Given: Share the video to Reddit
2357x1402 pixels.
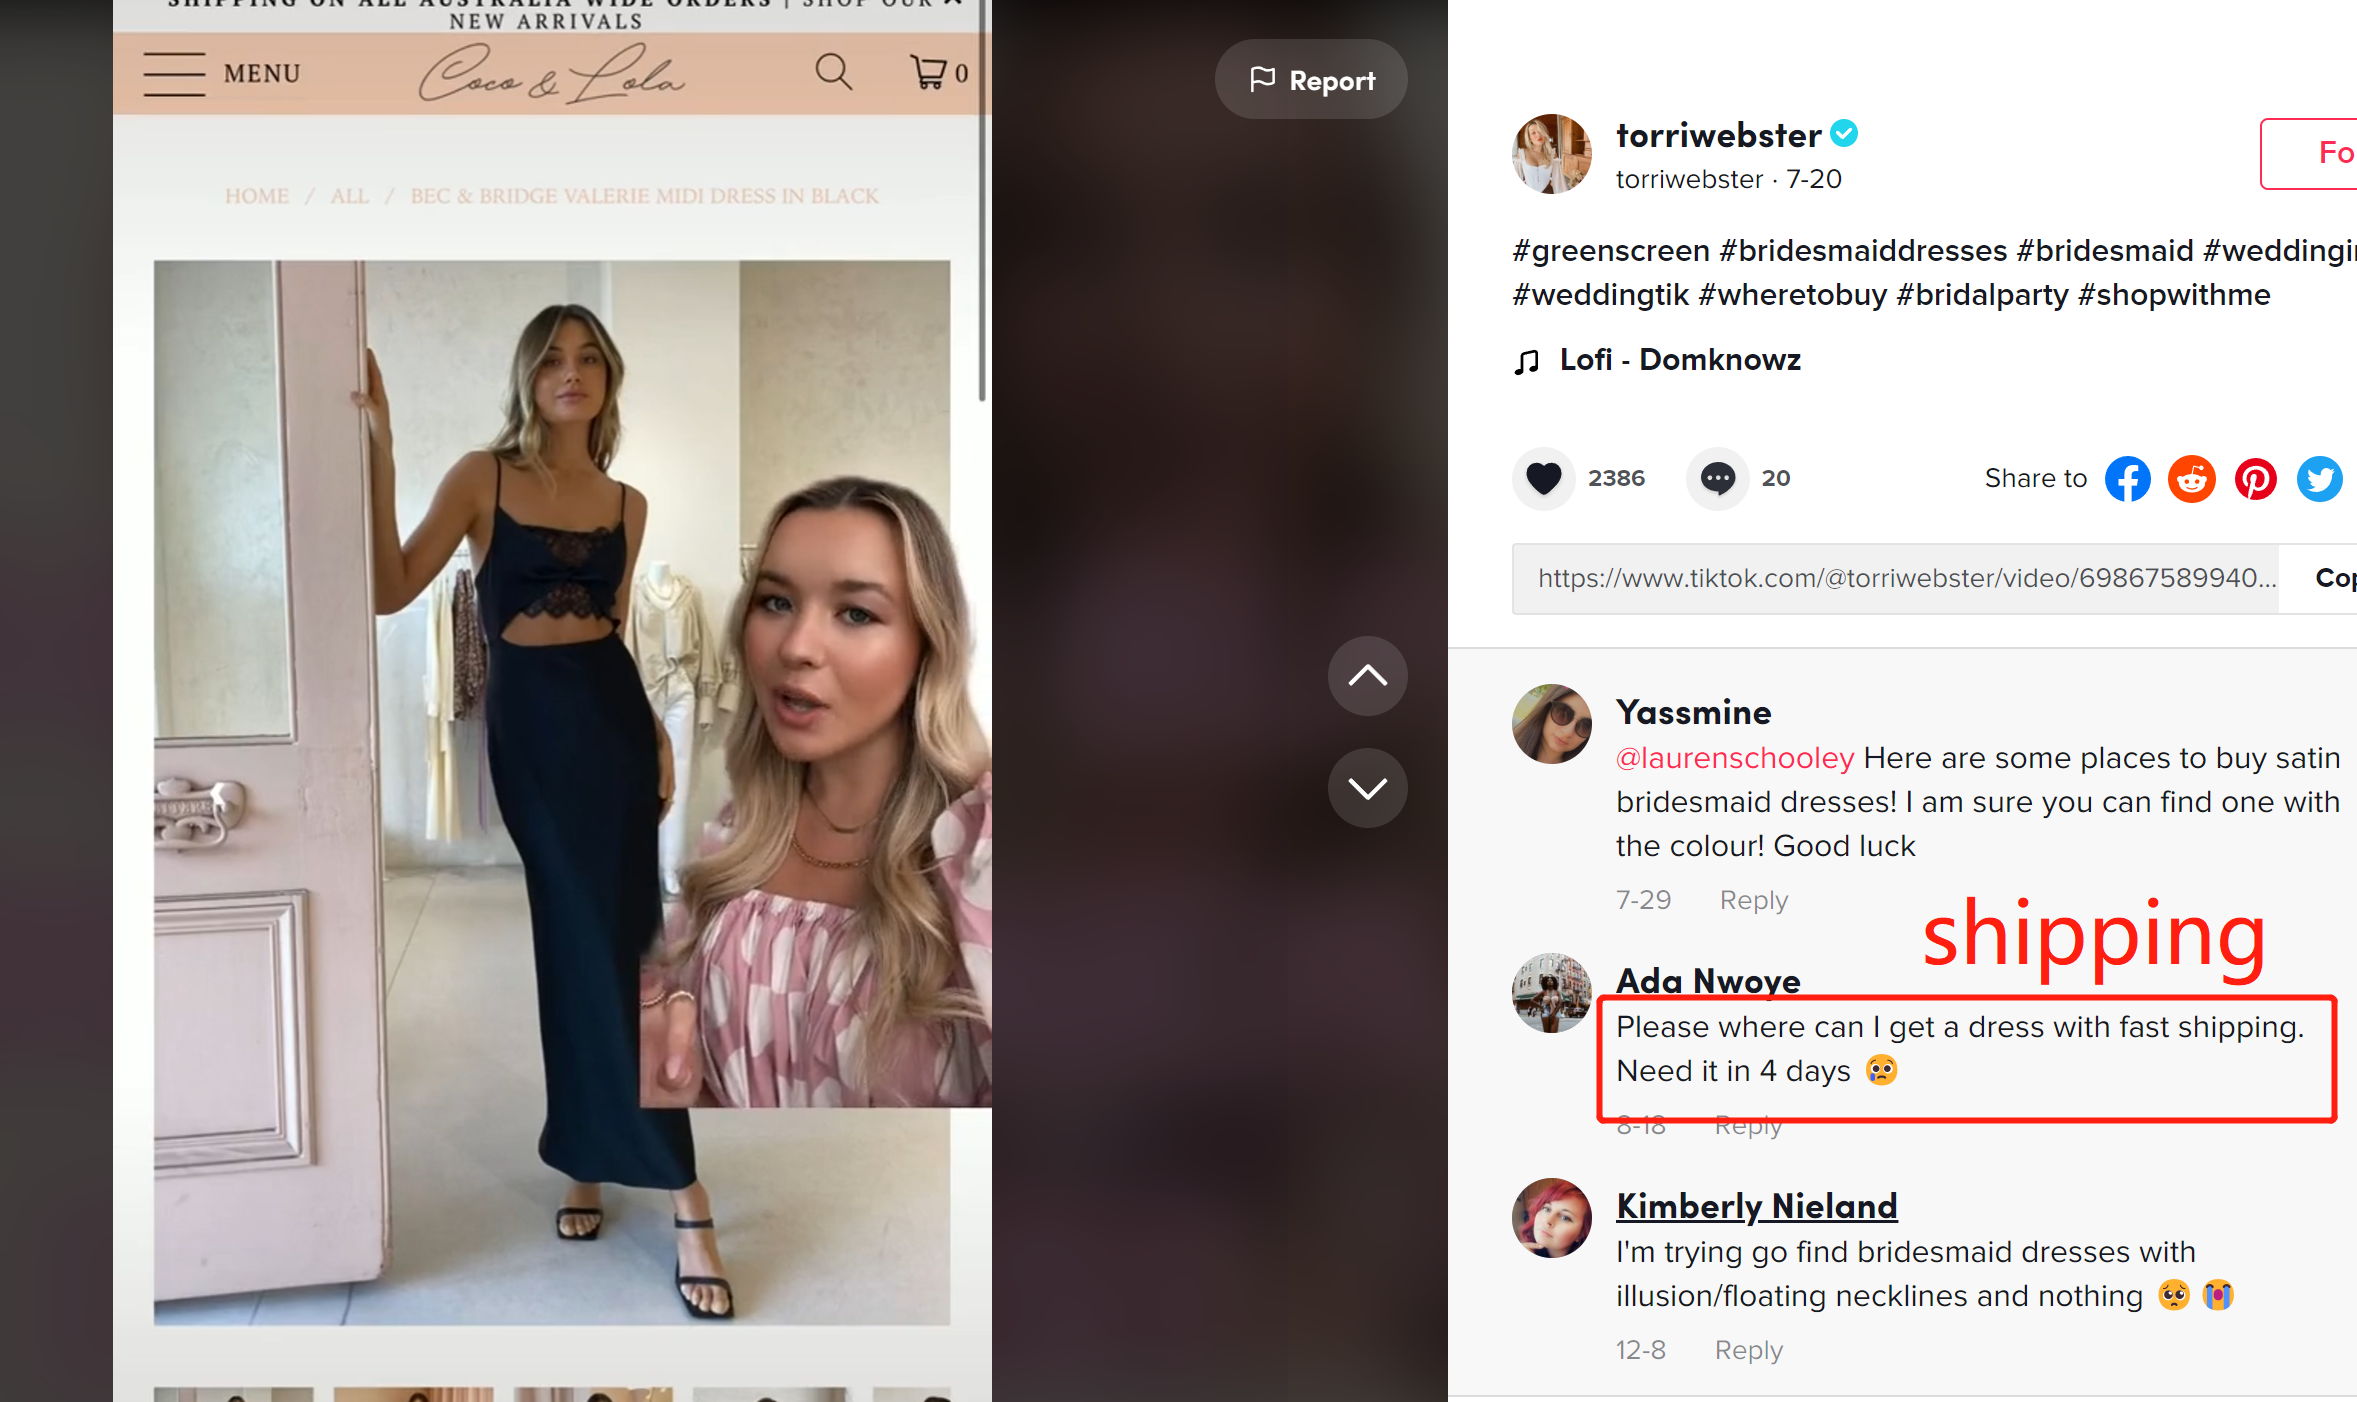Looking at the screenshot, I should click(2191, 479).
